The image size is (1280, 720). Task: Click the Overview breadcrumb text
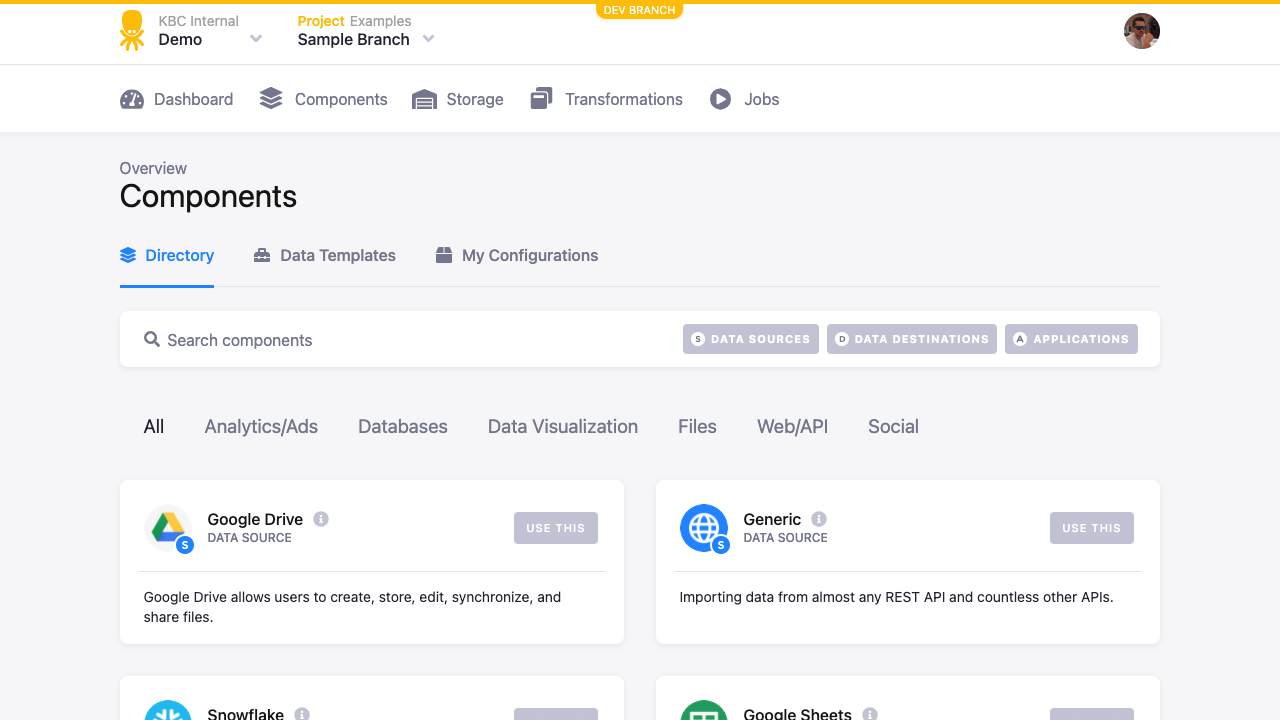click(x=153, y=168)
